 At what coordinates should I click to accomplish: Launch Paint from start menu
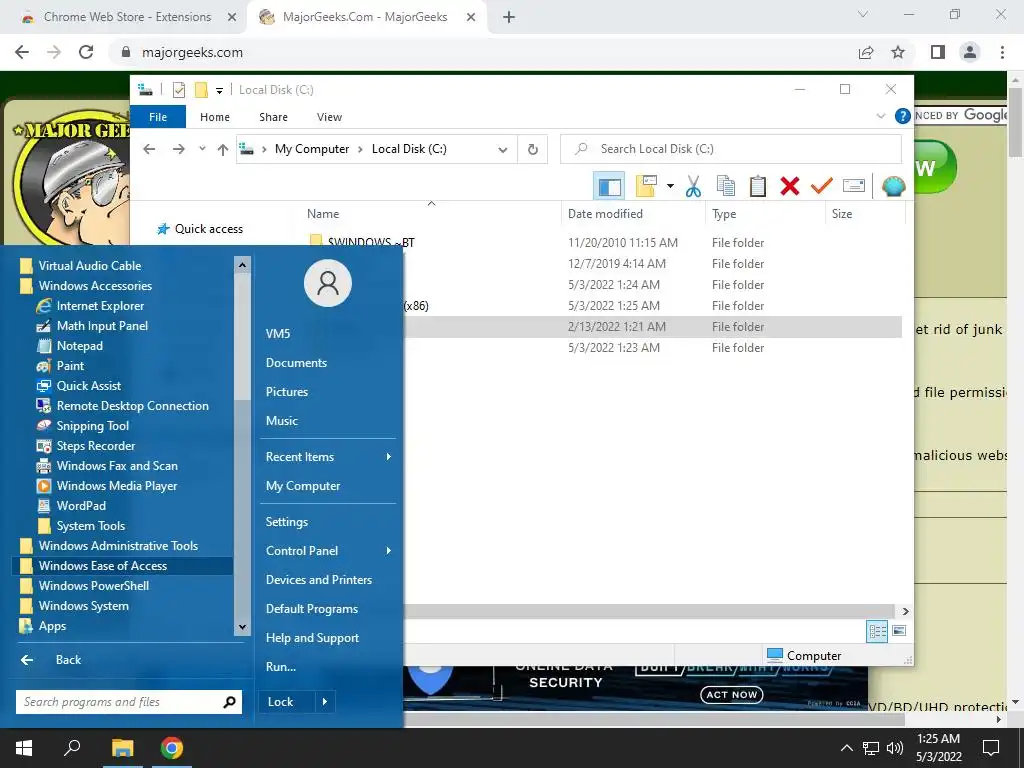[70, 366]
